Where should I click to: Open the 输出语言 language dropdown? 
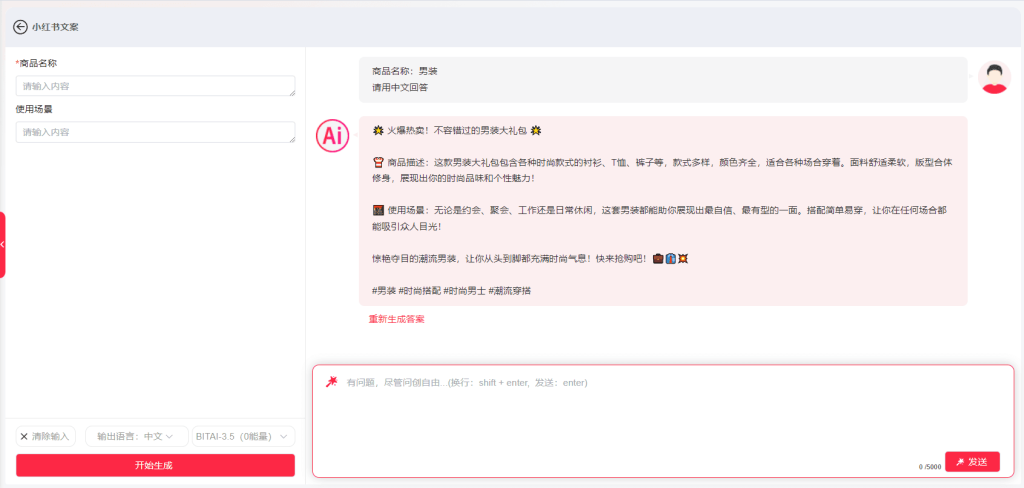[x=136, y=436]
